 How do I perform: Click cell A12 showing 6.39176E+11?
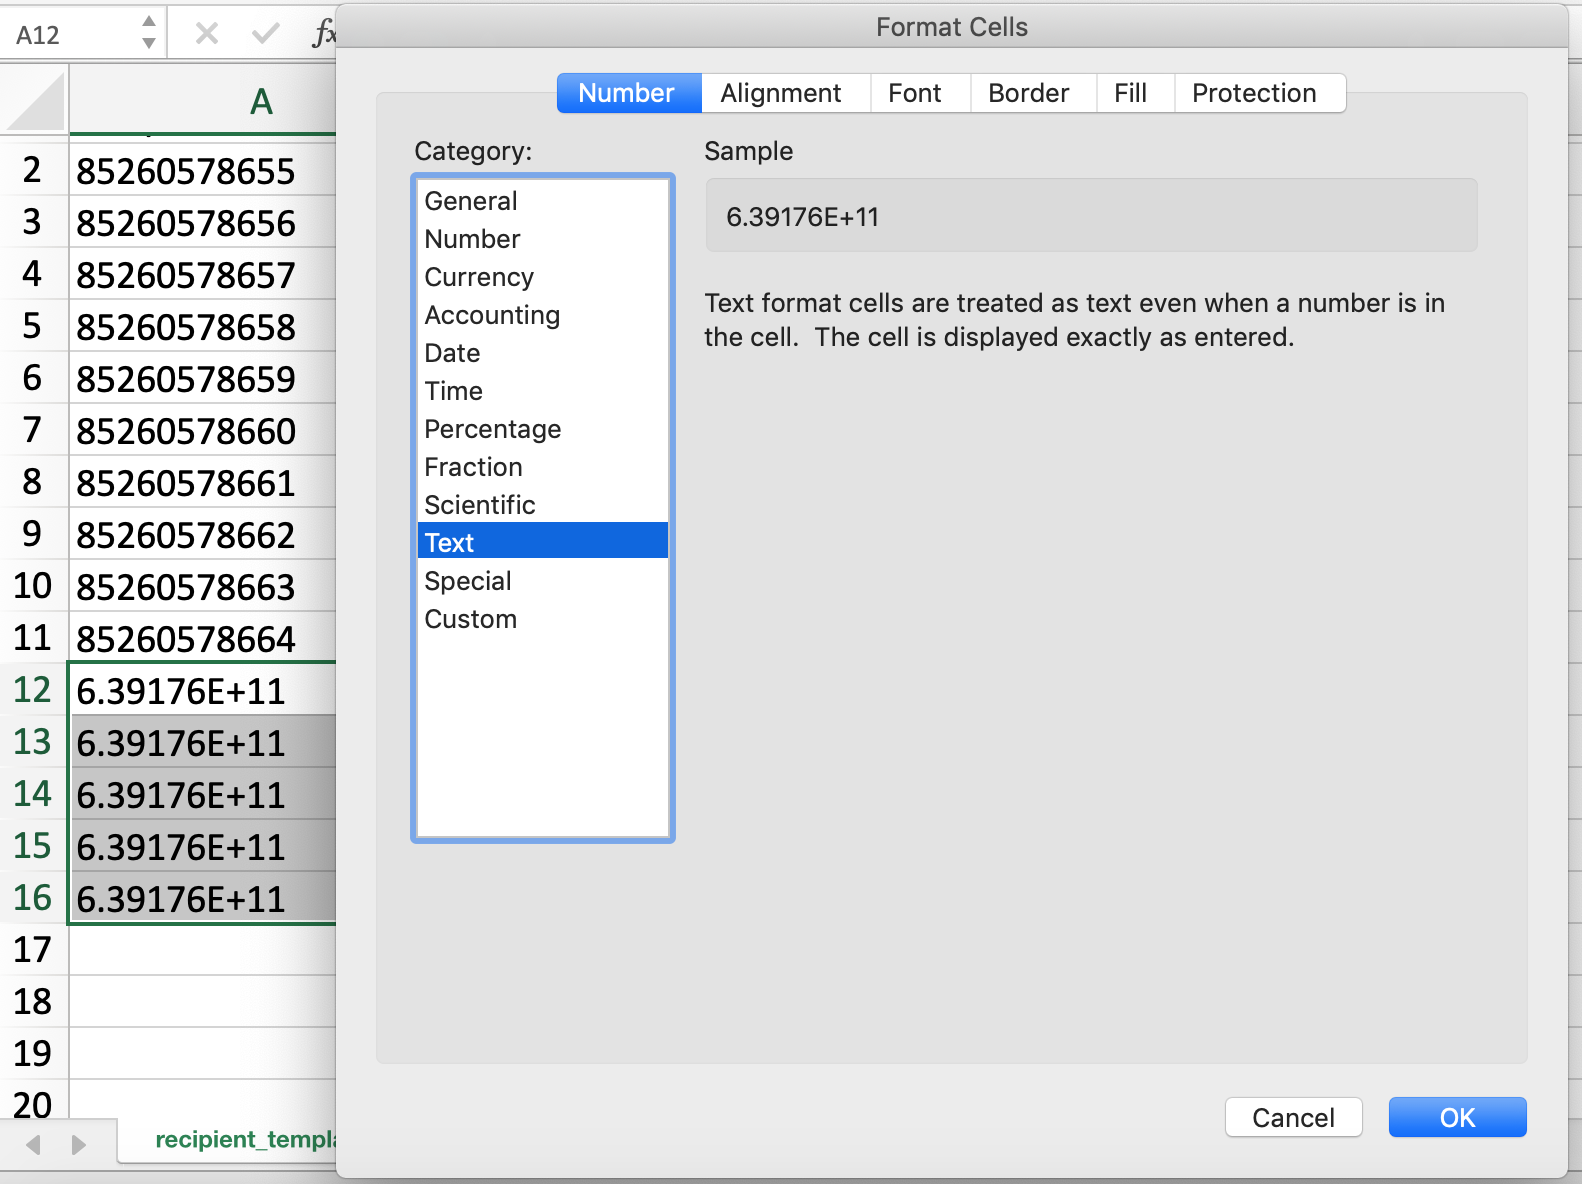point(202,690)
